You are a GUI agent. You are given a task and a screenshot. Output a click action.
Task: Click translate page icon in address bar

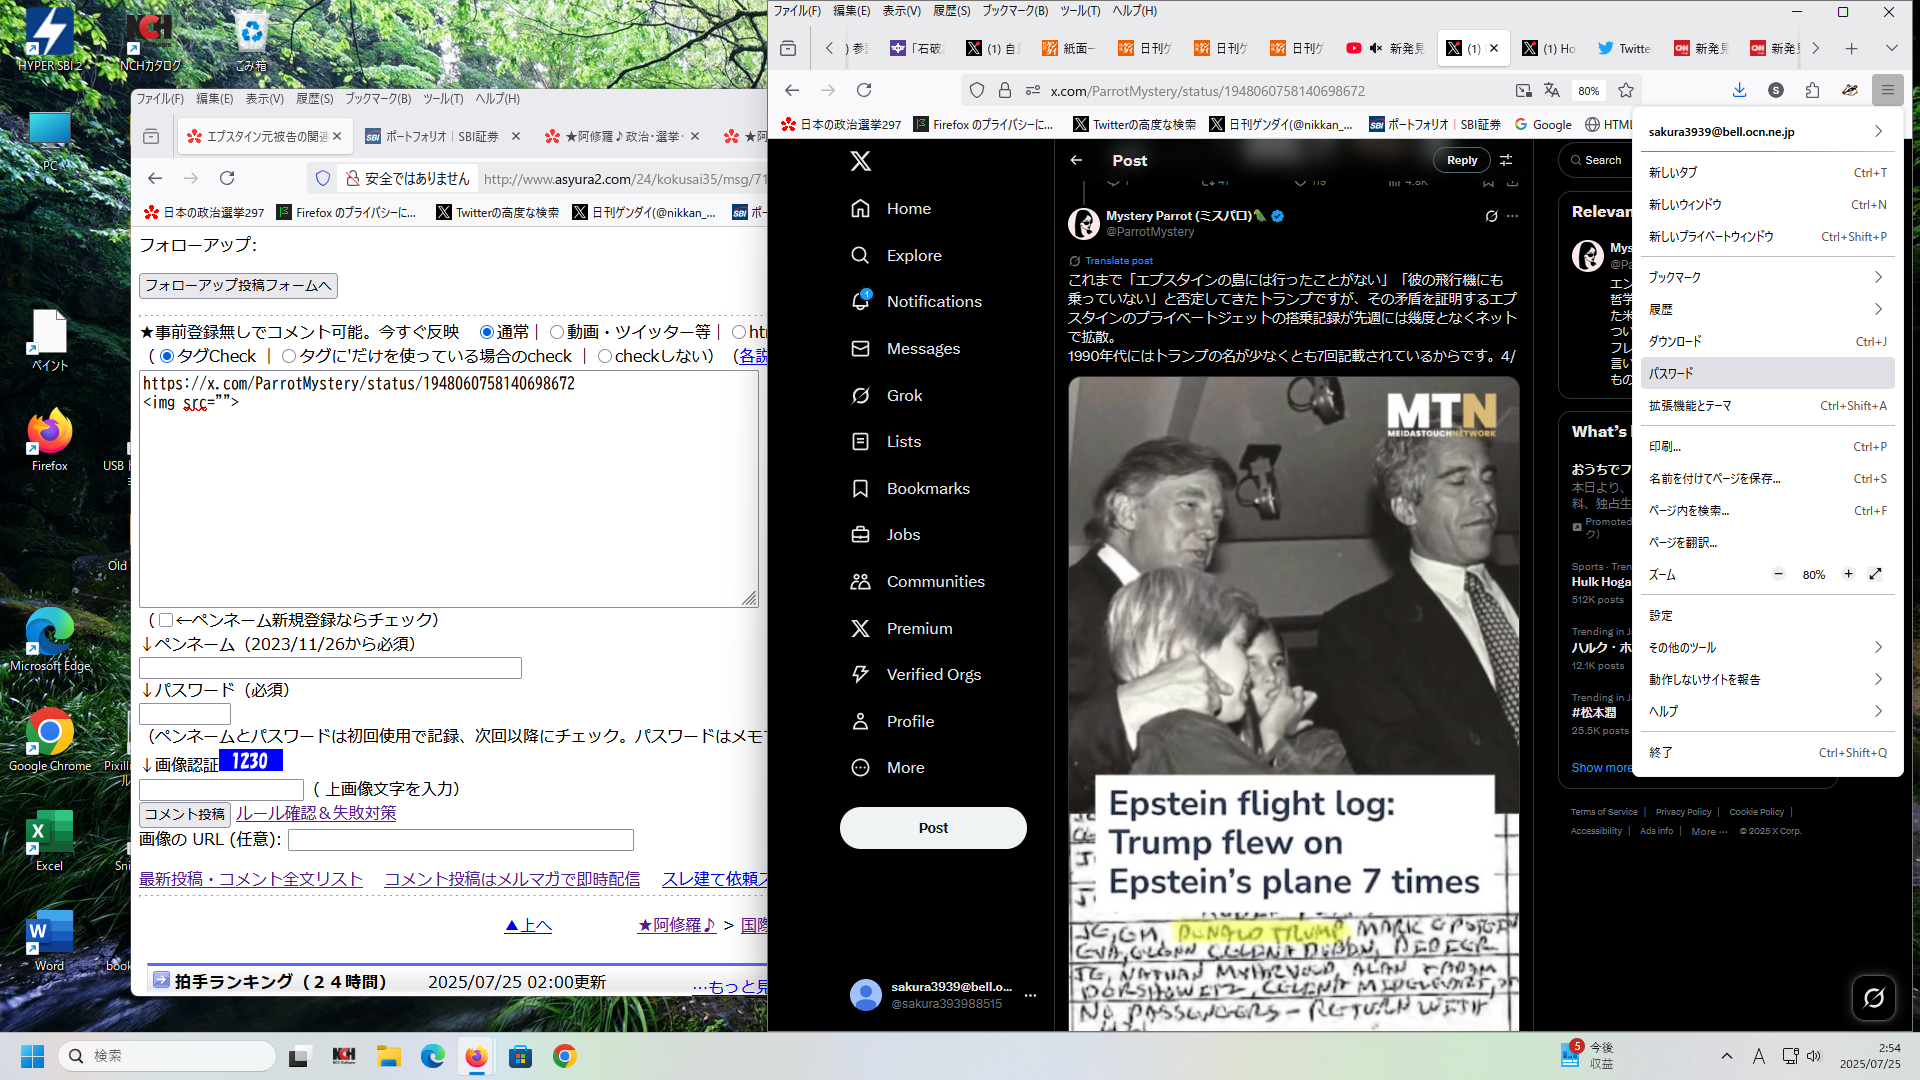coord(1551,90)
